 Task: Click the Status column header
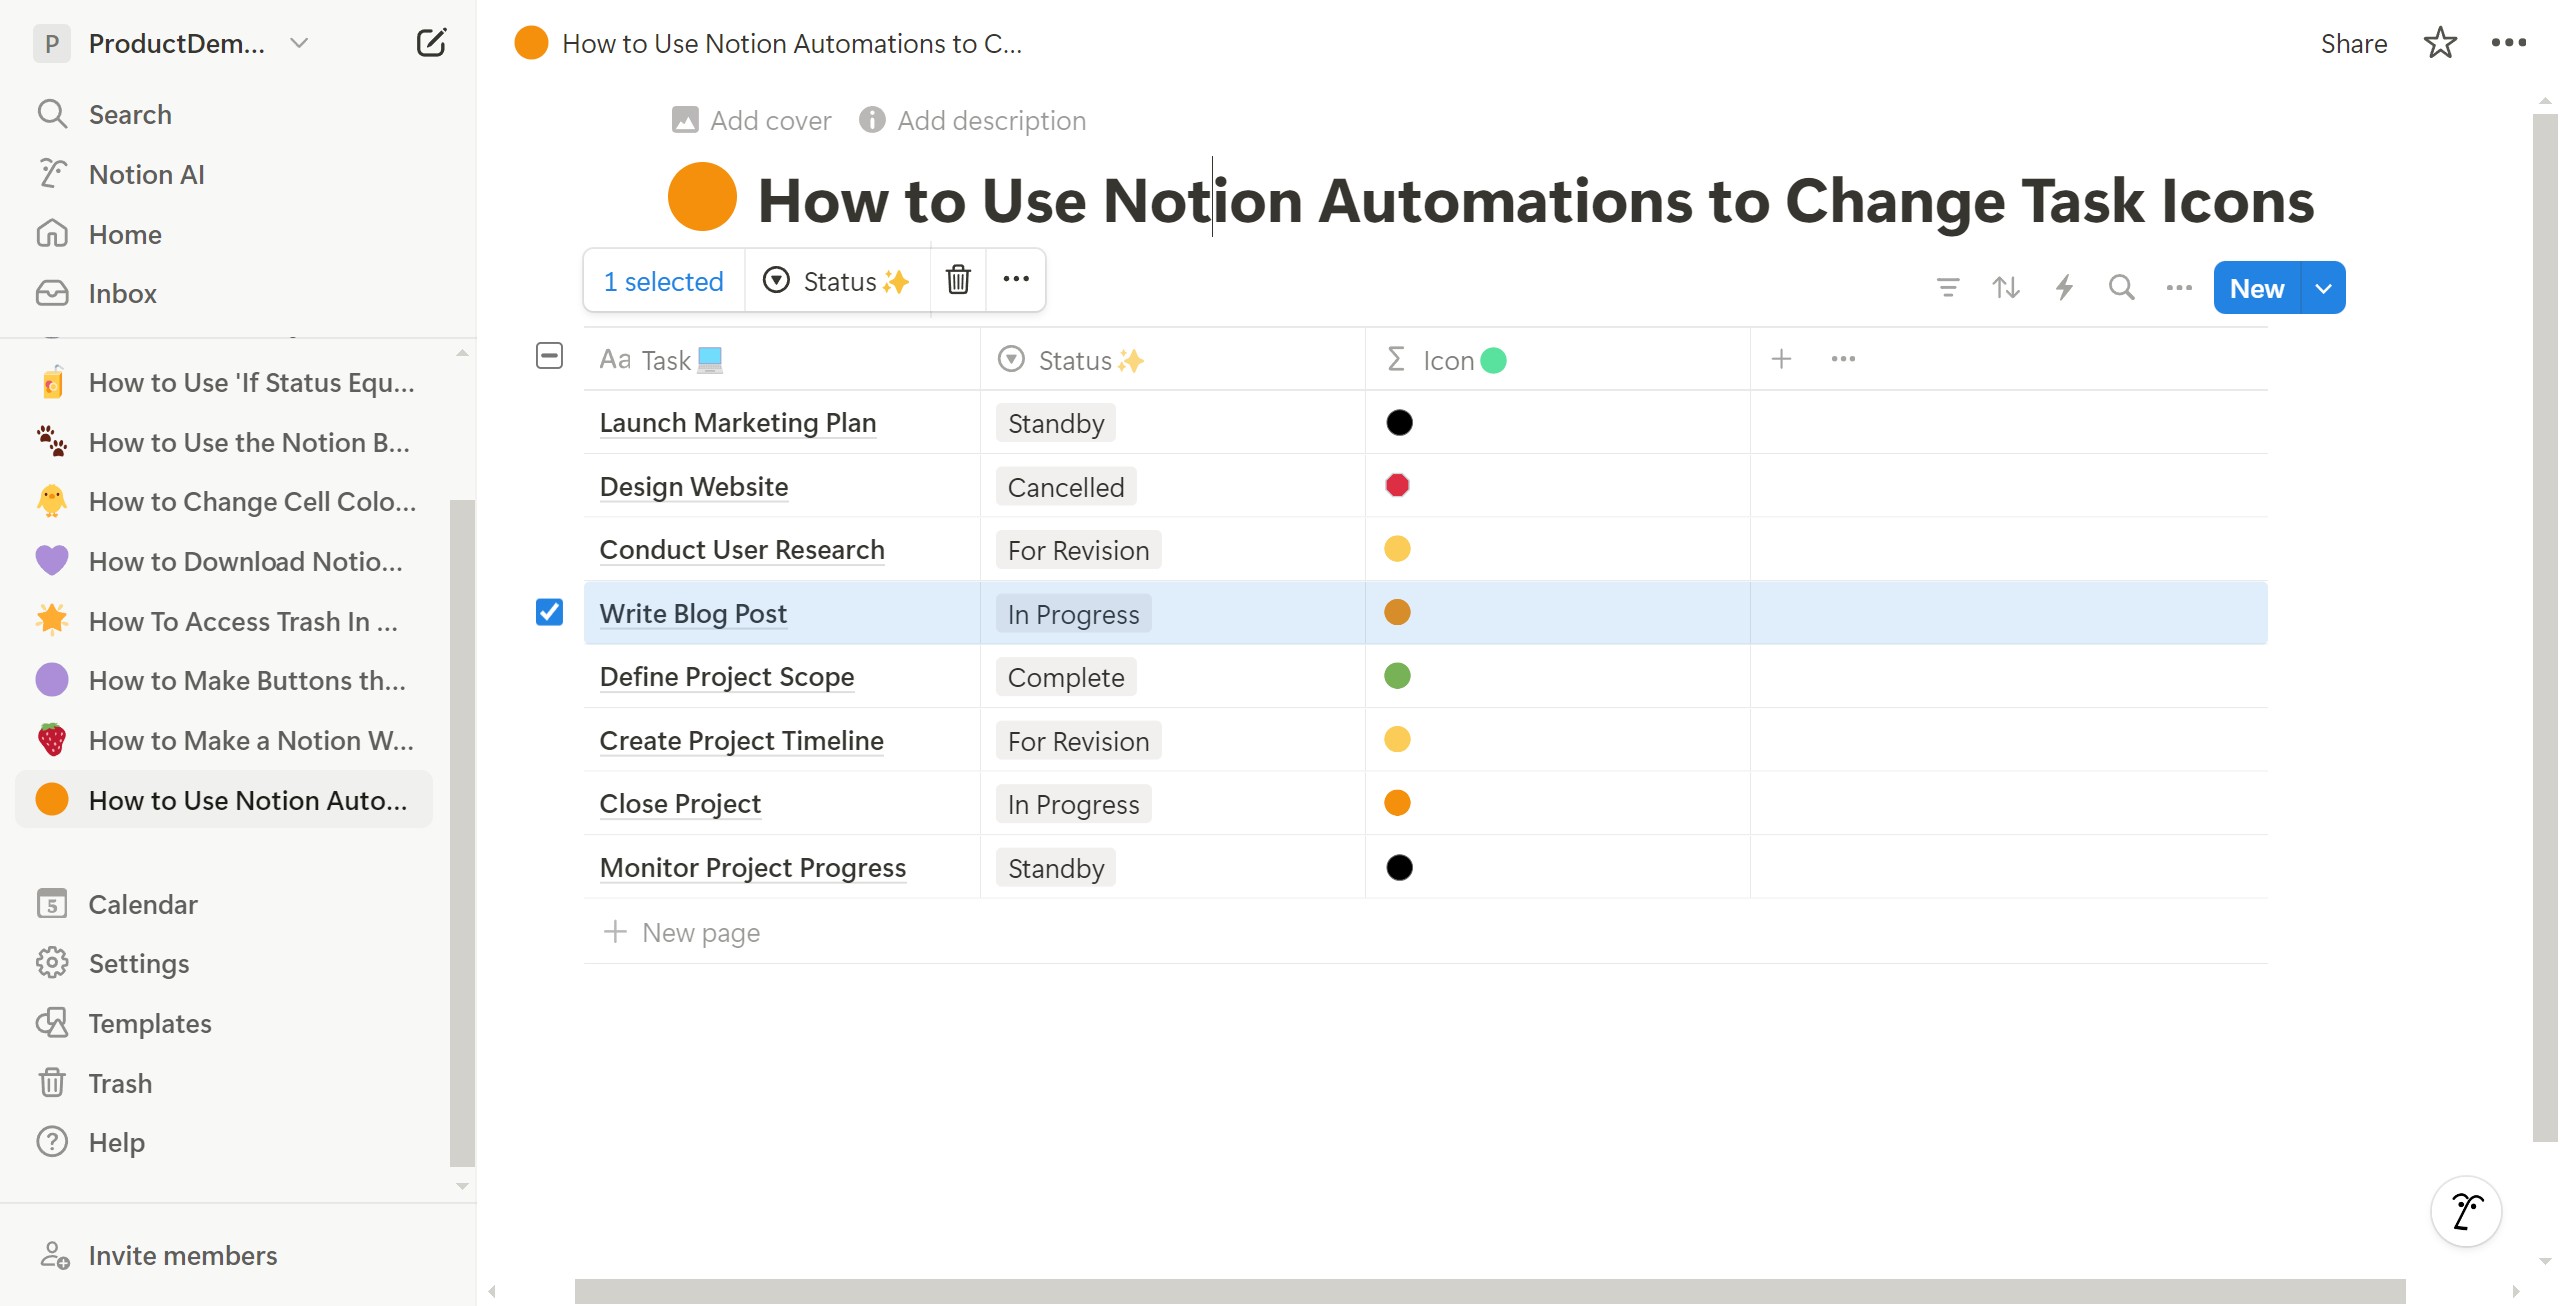tap(1173, 359)
